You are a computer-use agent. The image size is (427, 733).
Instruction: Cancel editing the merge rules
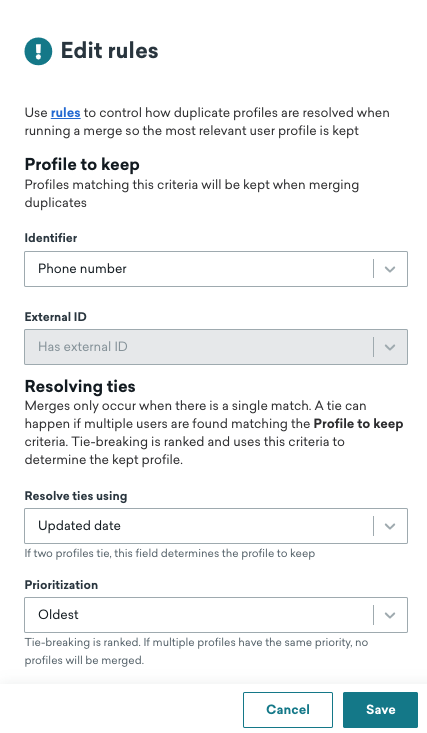[288, 710]
